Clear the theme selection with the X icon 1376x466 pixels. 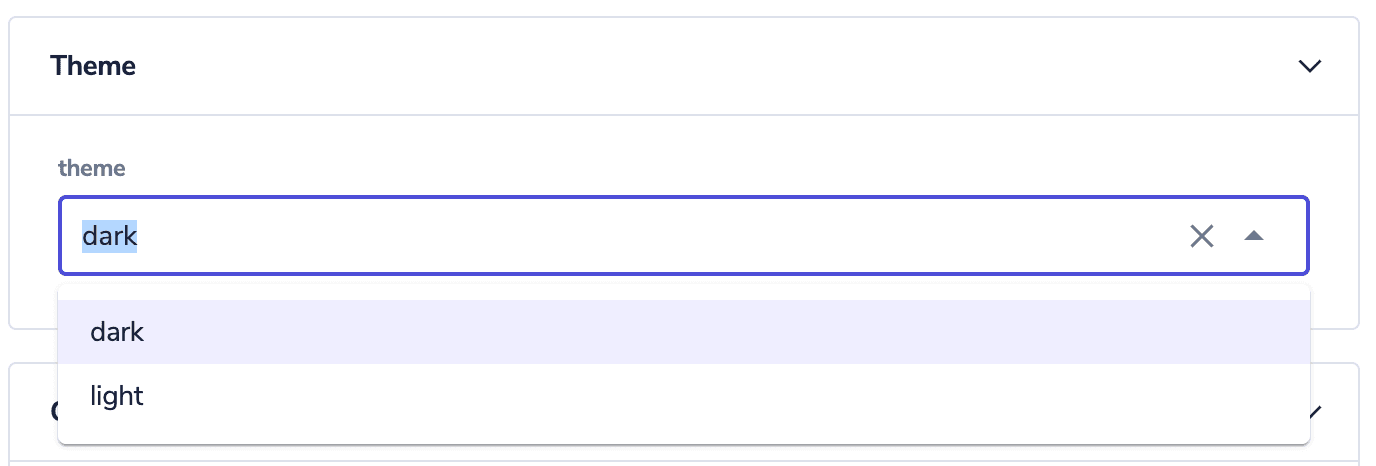(1201, 236)
